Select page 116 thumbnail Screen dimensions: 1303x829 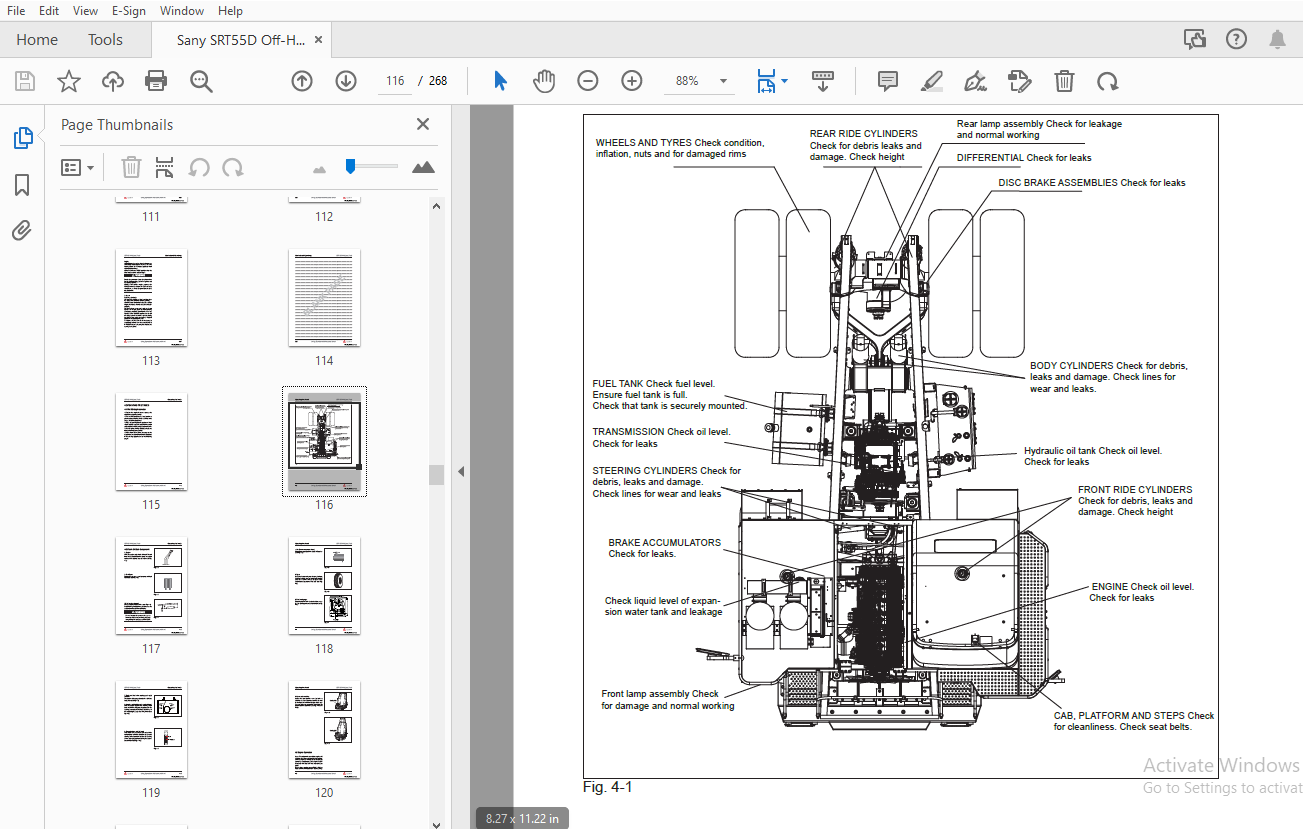click(x=324, y=441)
